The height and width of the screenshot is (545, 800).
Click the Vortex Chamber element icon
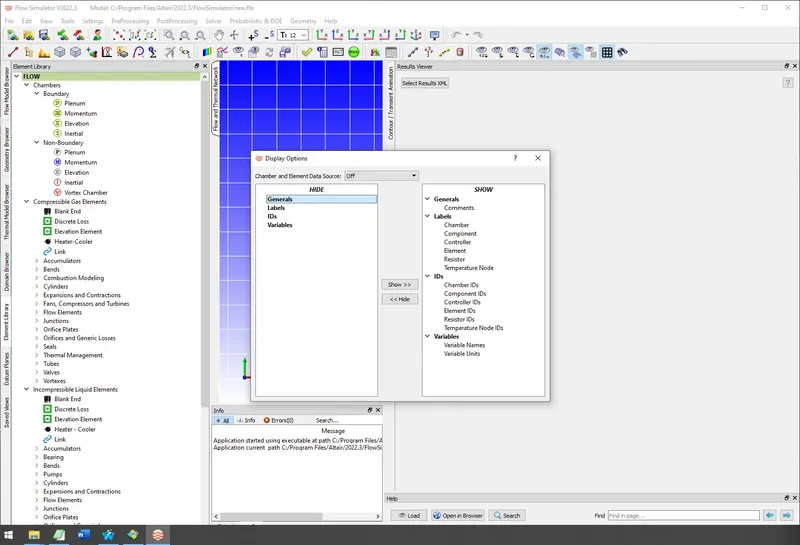(x=57, y=192)
